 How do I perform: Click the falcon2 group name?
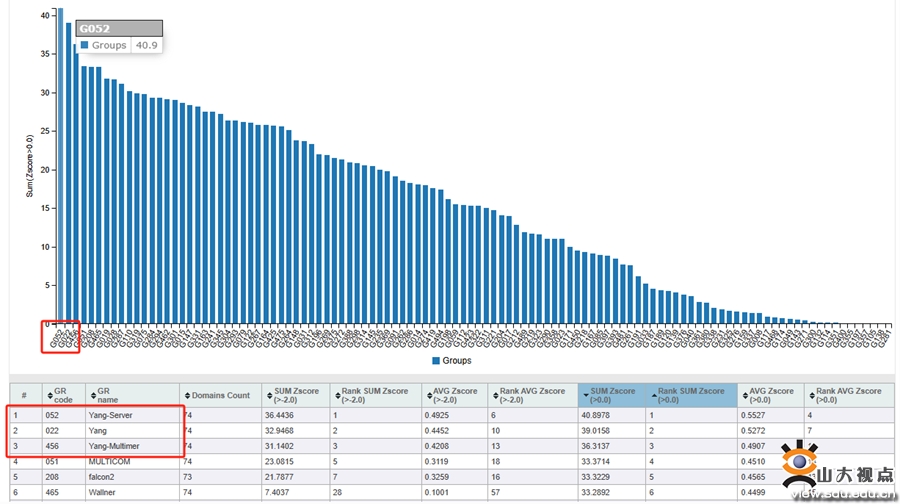tap(101, 477)
